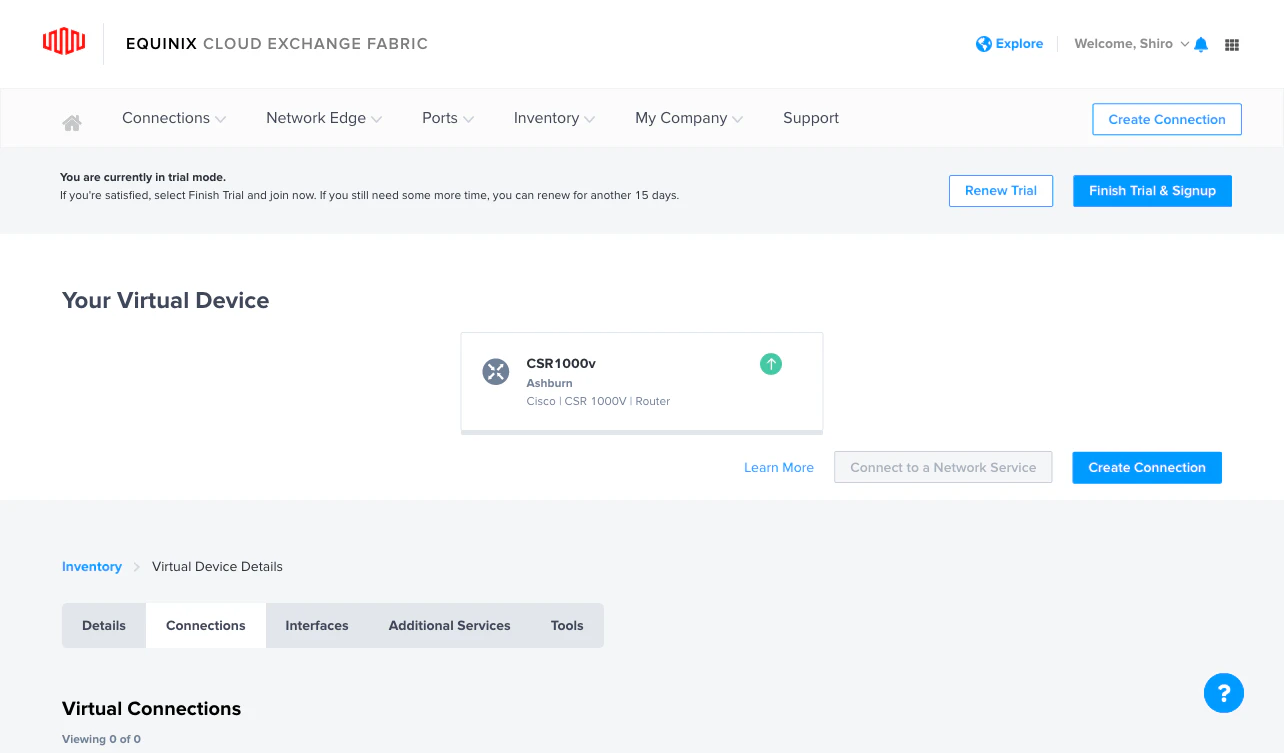Click the green up-arrow status icon
Screen dimensions: 1284x753
point(770,364)
